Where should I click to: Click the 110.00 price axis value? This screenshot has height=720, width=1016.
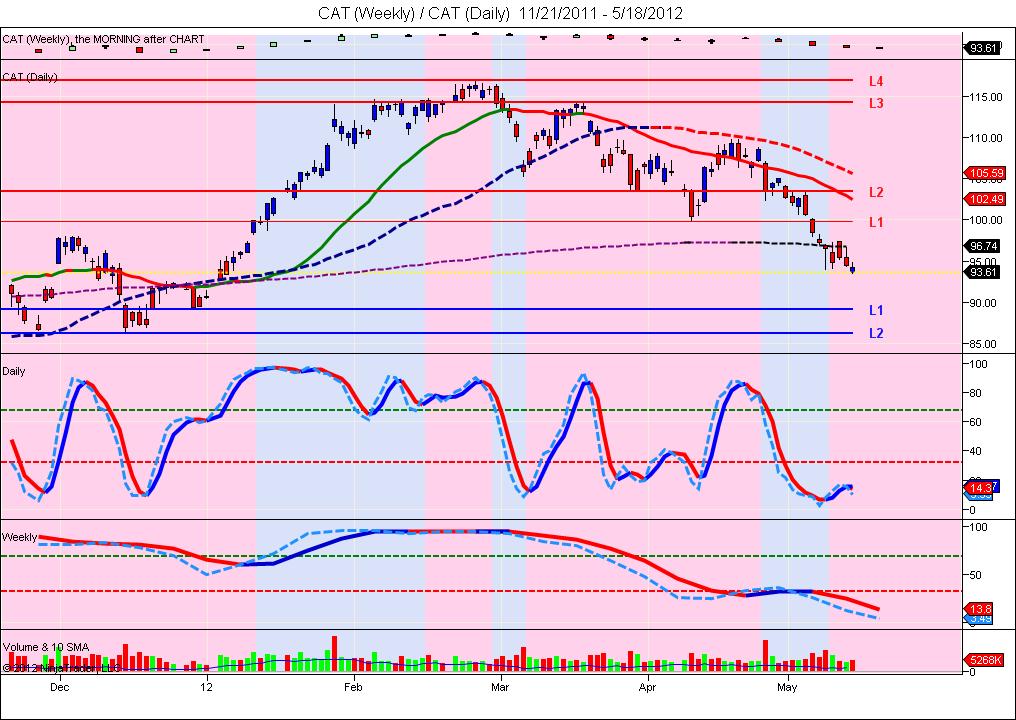click(x=986, y=138)
